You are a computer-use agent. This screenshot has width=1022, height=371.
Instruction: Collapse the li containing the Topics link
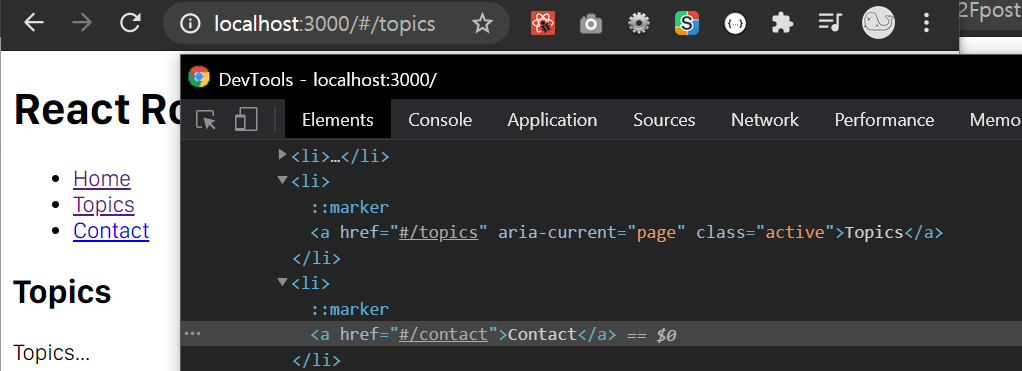(282, 180)
